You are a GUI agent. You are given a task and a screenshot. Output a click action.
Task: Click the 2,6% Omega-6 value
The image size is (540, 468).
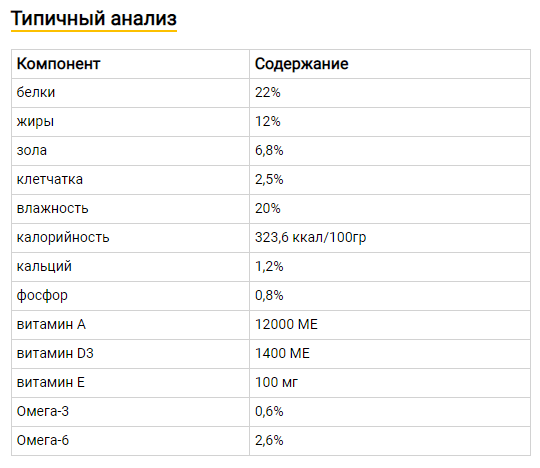tap(269, 440)
